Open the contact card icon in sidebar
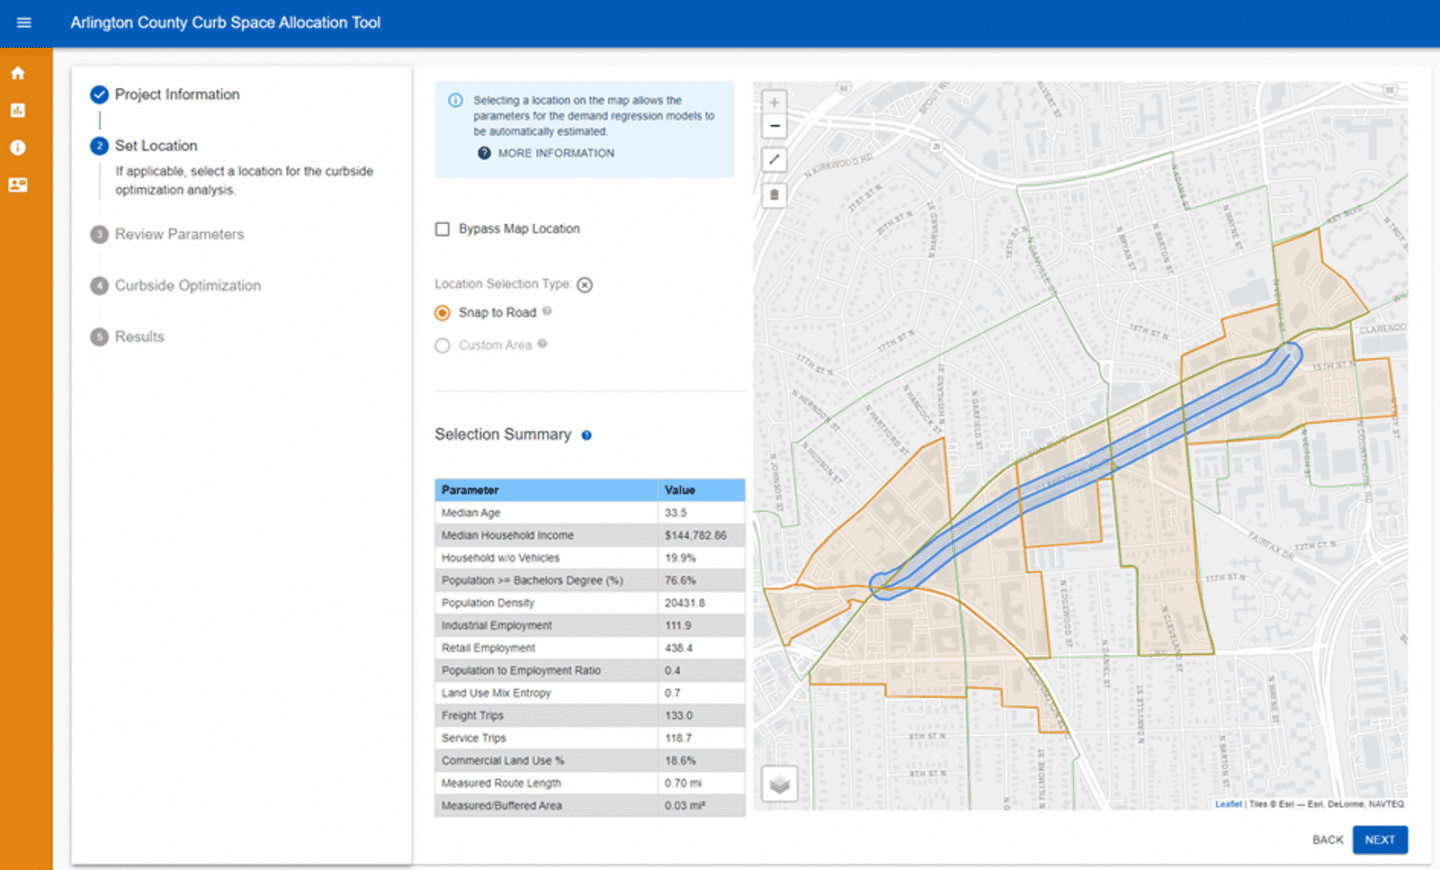This screenshot has height=870, width=1440. tap(17, 184)
